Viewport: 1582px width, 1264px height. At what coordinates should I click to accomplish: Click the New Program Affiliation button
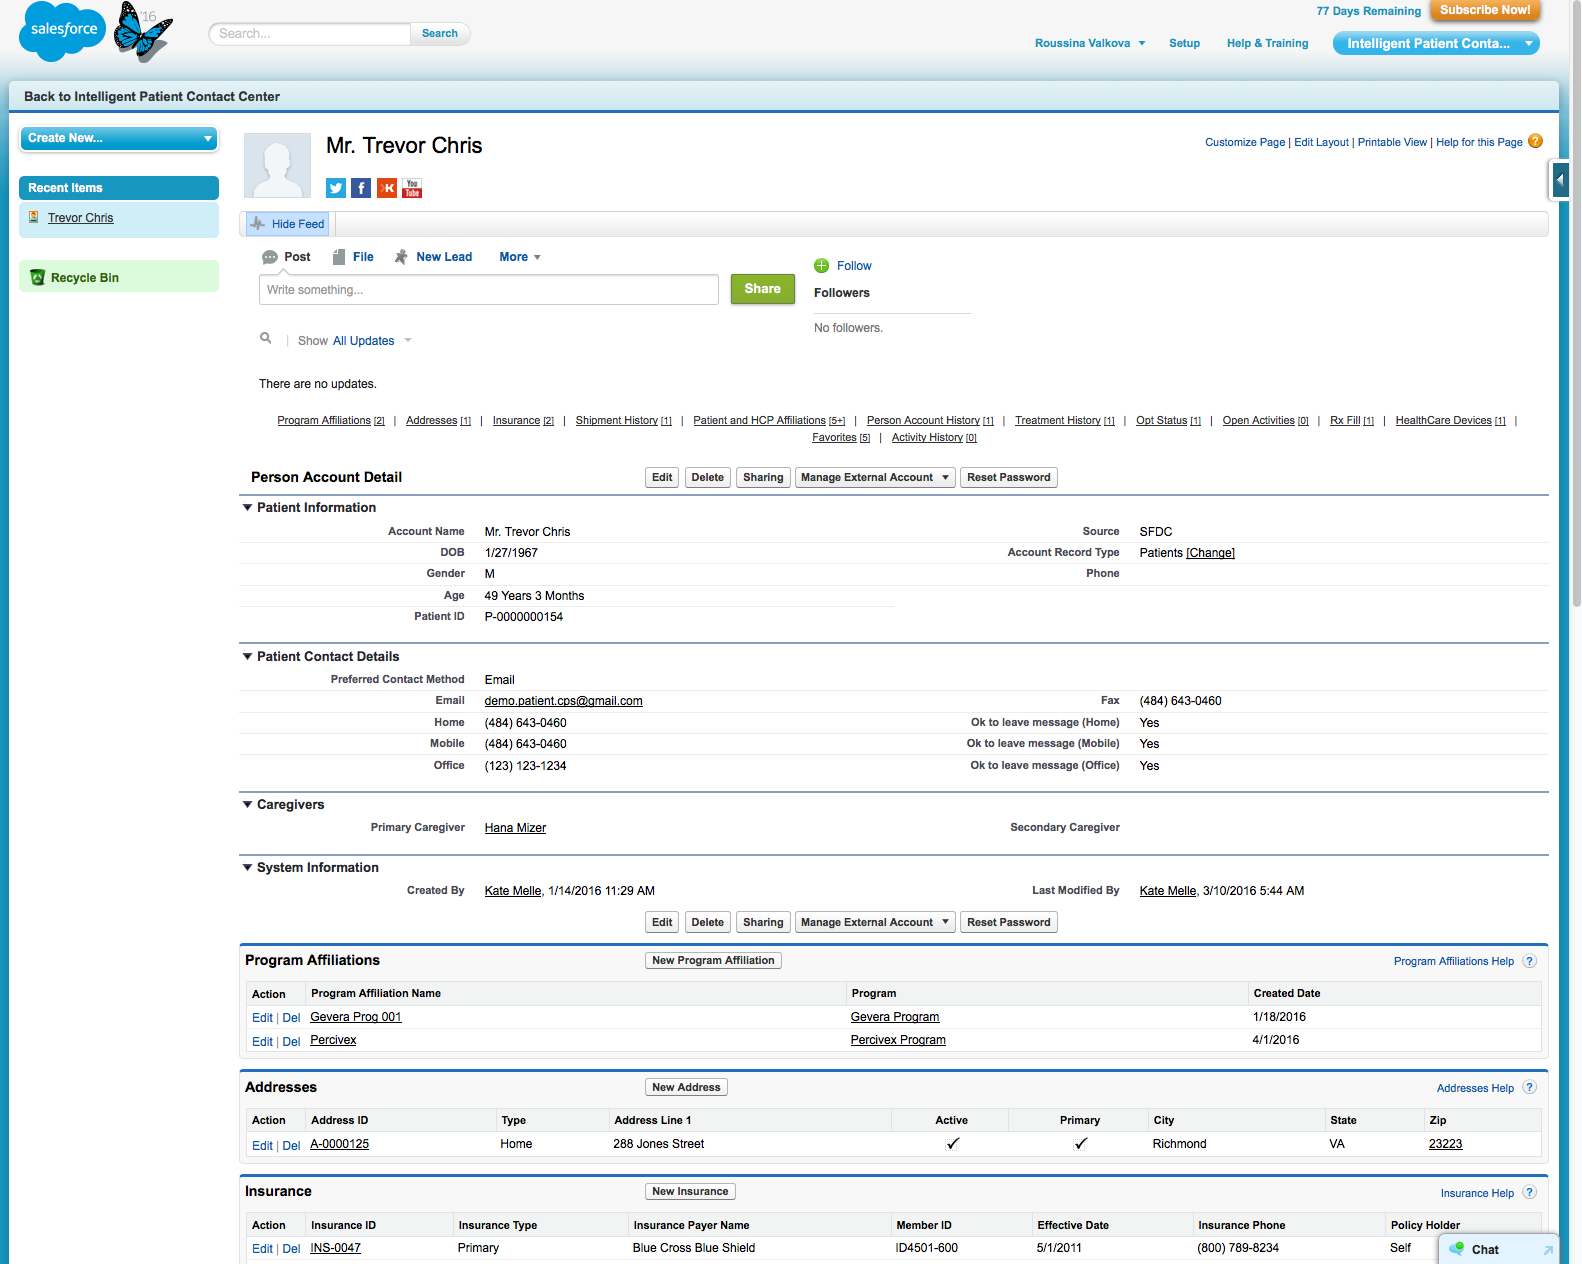click(x=713, y=960)
